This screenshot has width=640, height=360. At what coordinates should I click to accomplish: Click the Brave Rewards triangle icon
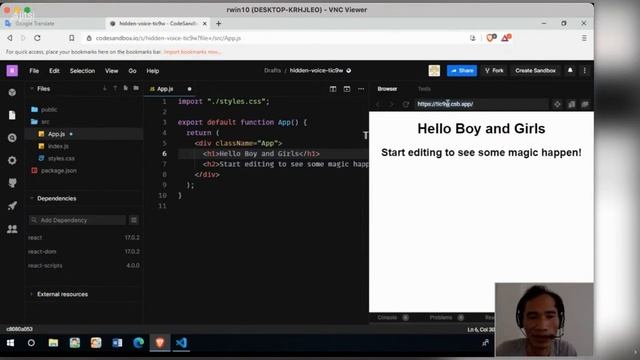[506, 38]
